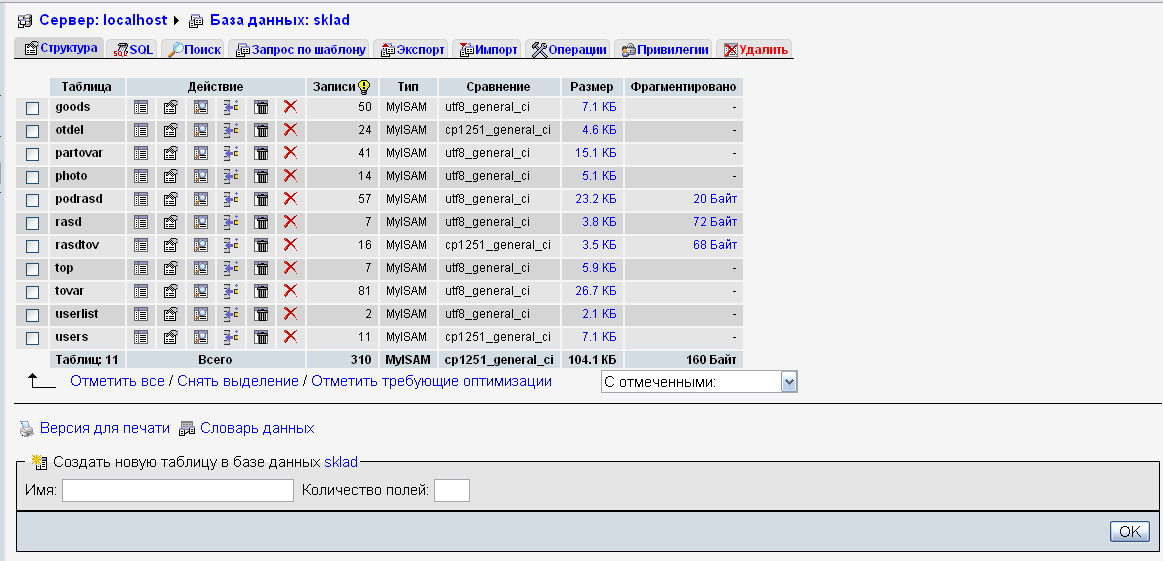1163x561 pixels.
Task: Click the lightbulb hint icon near Записи
Action: [x=363, y=87]
